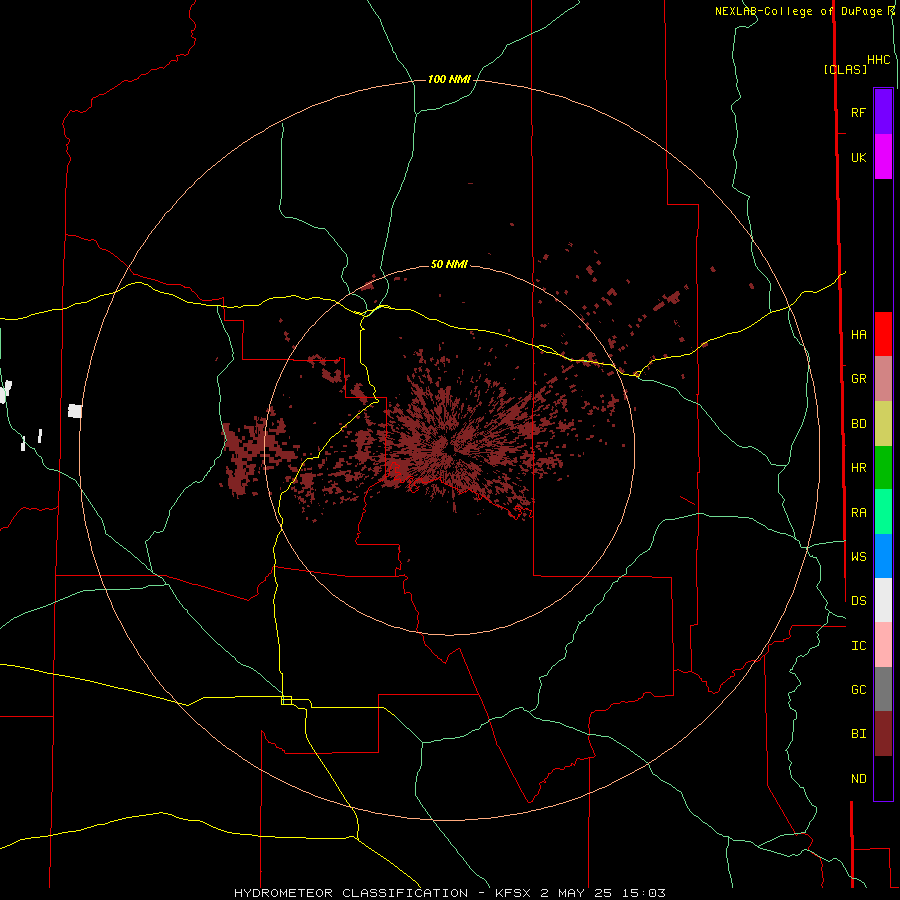Click the GC gray legend swatch
Screen dimensions: 900x900
click(883, 689)
